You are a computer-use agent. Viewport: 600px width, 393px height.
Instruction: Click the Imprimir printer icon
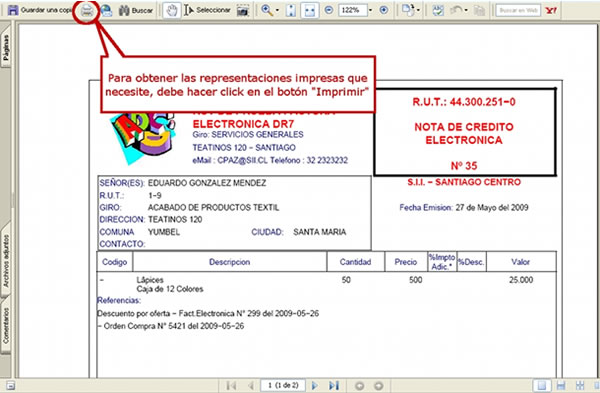click(x=88, y=11)
